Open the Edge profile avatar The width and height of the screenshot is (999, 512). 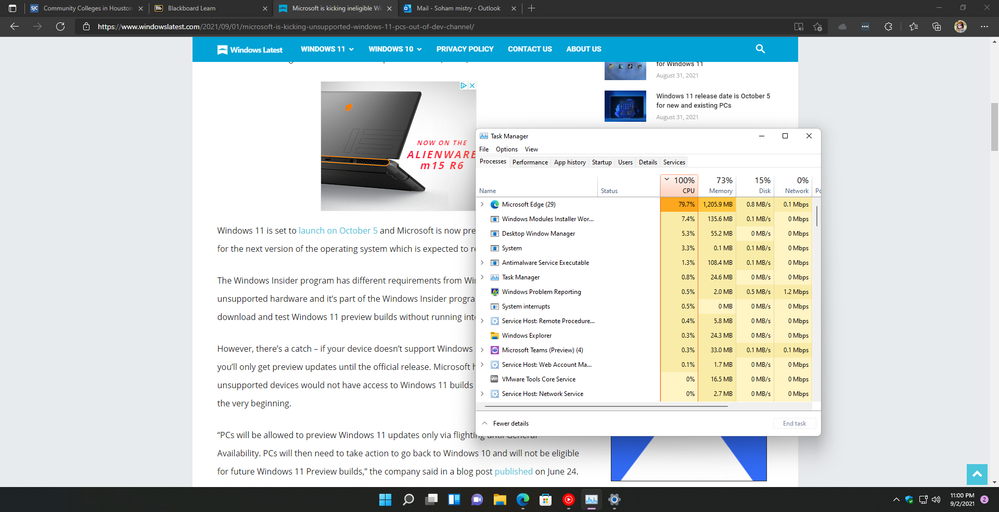pos(960,27)
